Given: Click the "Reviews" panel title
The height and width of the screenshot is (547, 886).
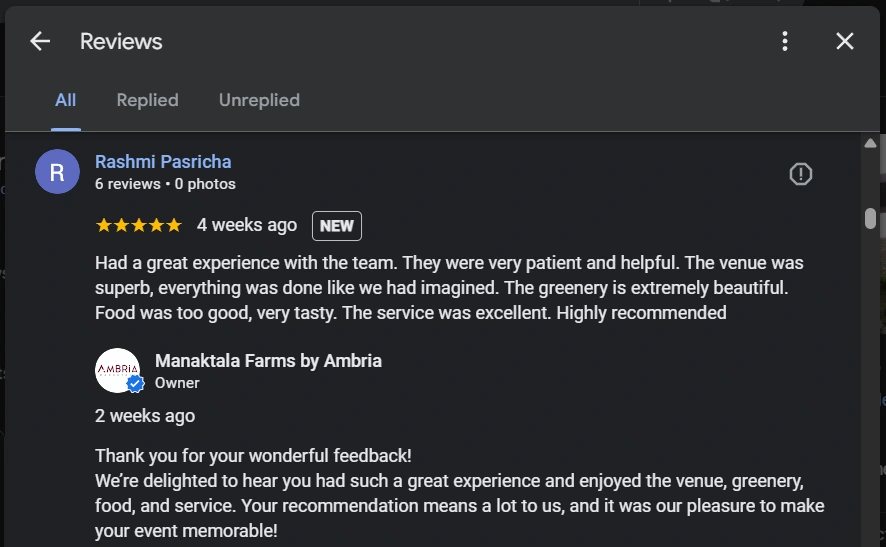Looking at the screenshot, I should tap(121, 41).
